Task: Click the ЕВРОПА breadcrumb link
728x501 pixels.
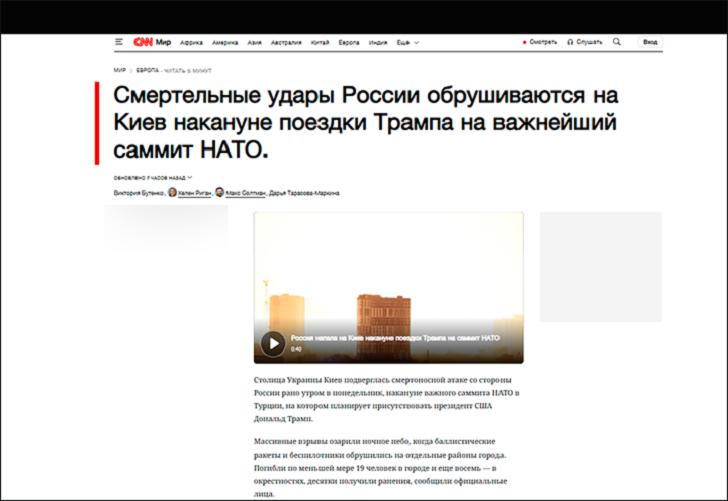Action: pos(148,71)
